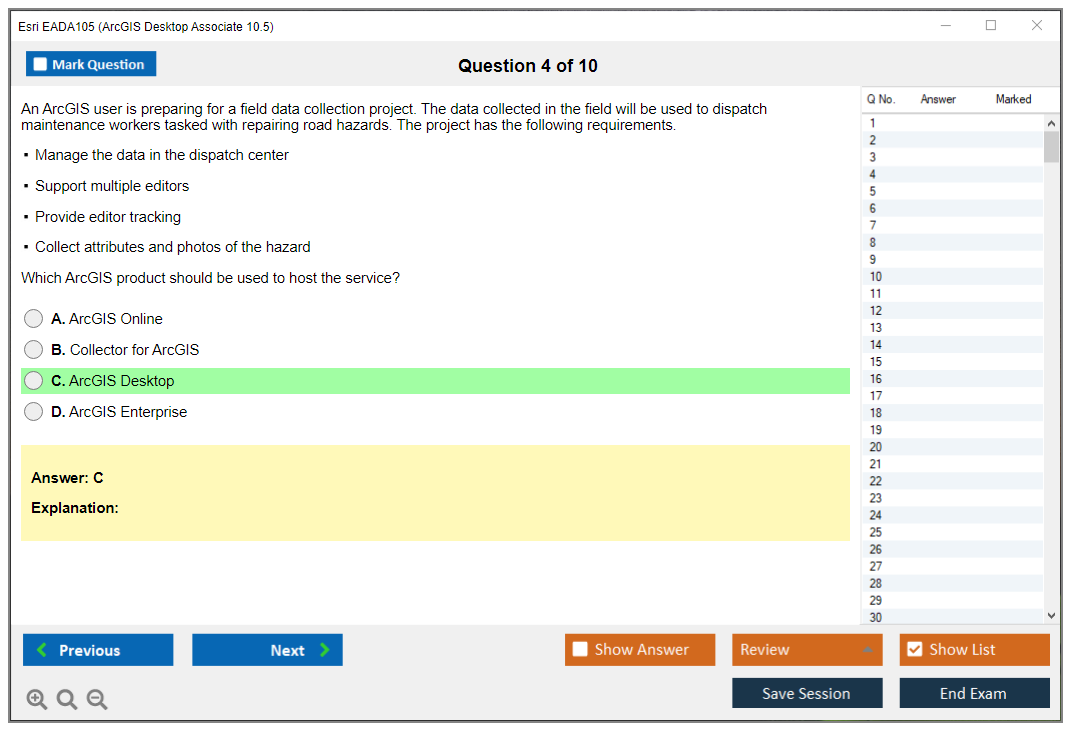
Task: Select answer A. ArcGIS Online
Action: pos(34,319)
